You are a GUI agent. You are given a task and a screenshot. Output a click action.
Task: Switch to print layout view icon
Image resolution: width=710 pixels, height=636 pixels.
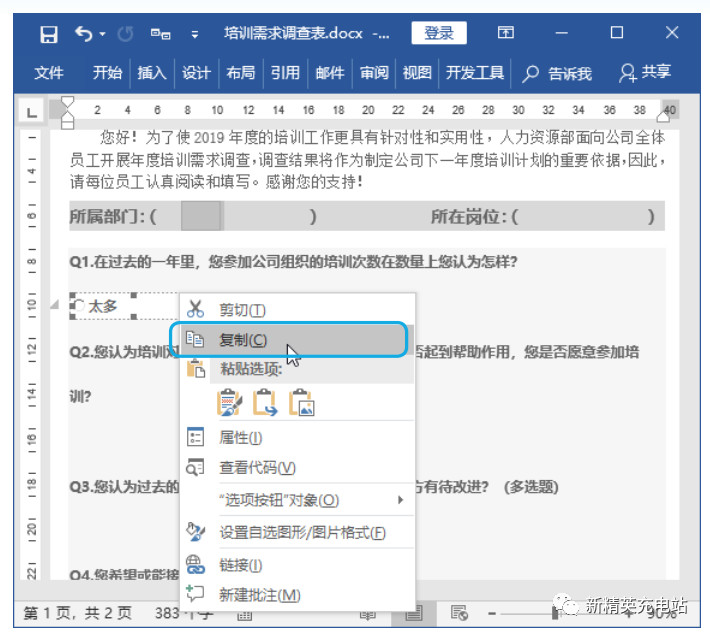413,613
